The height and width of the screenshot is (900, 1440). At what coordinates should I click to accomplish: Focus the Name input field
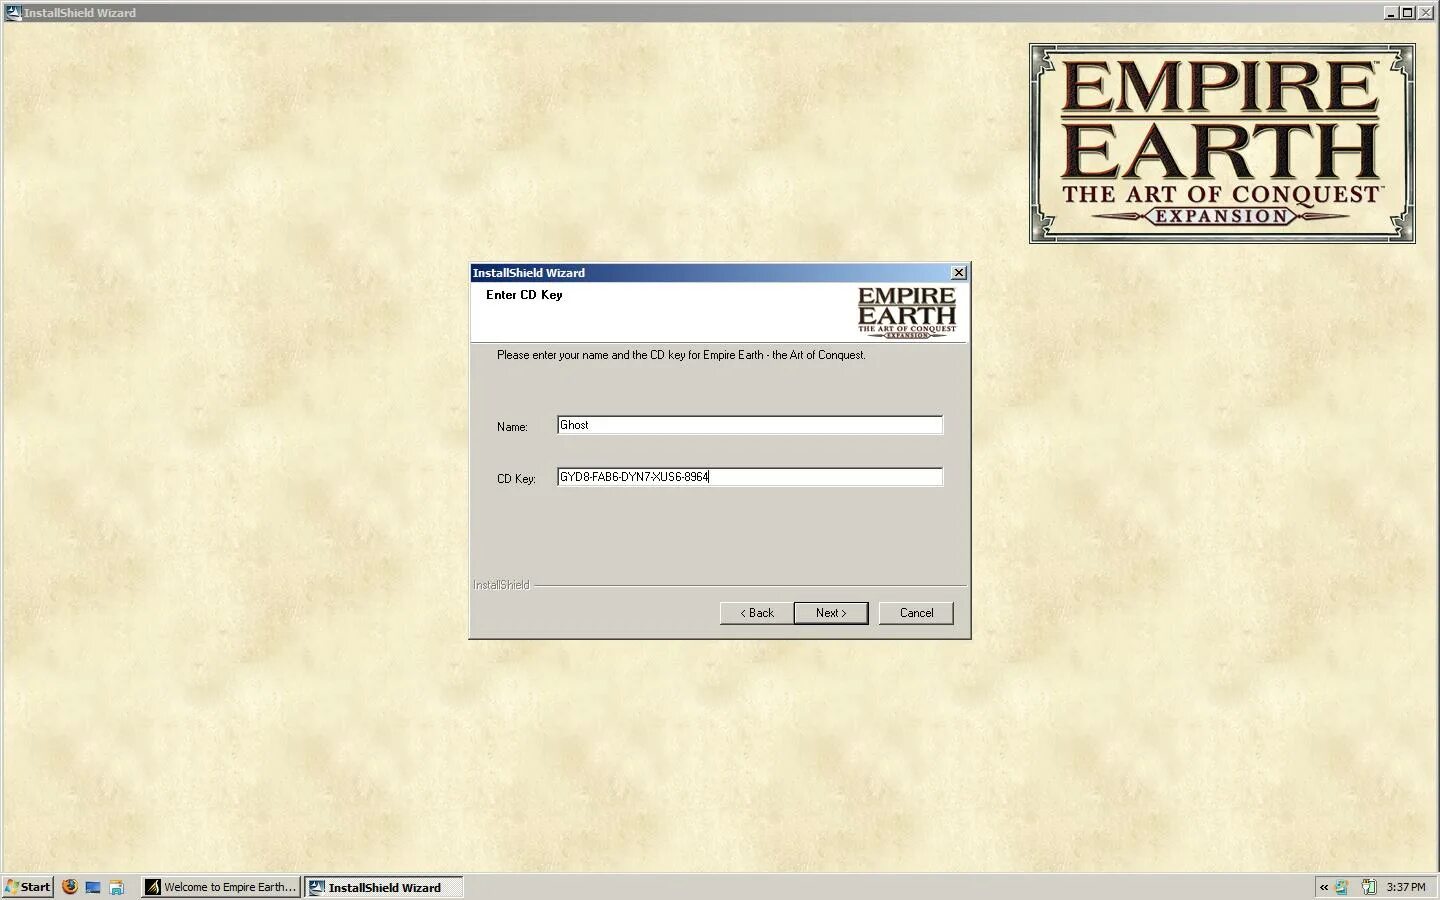coord(749,425)
